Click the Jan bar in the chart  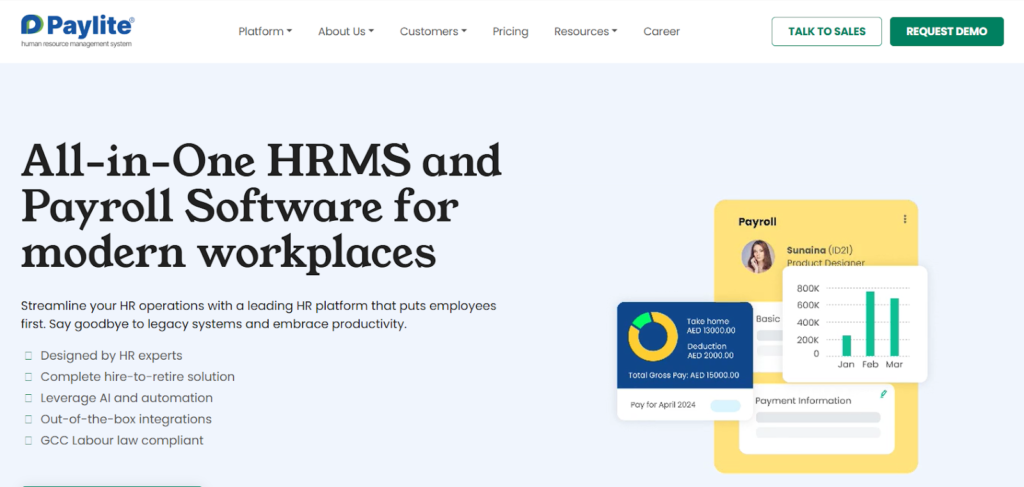click(847, 345)
